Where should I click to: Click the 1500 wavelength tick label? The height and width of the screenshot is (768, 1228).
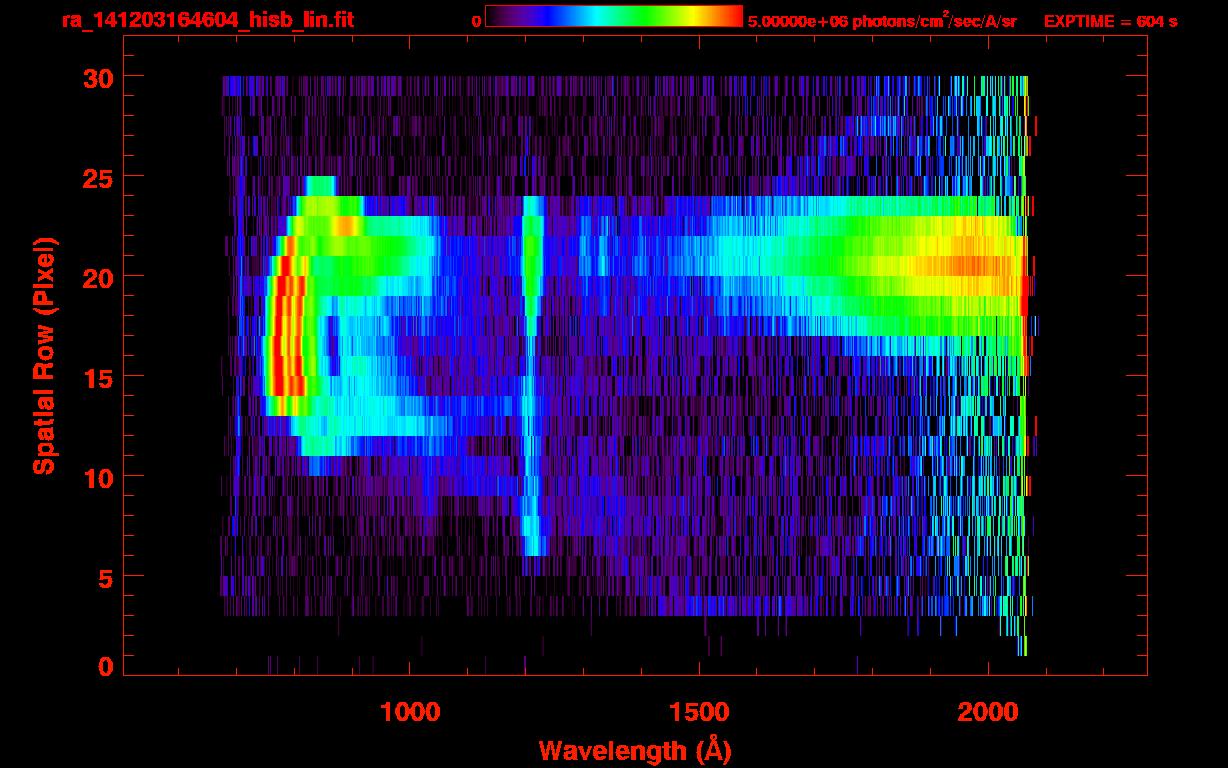tap(699, 711)
